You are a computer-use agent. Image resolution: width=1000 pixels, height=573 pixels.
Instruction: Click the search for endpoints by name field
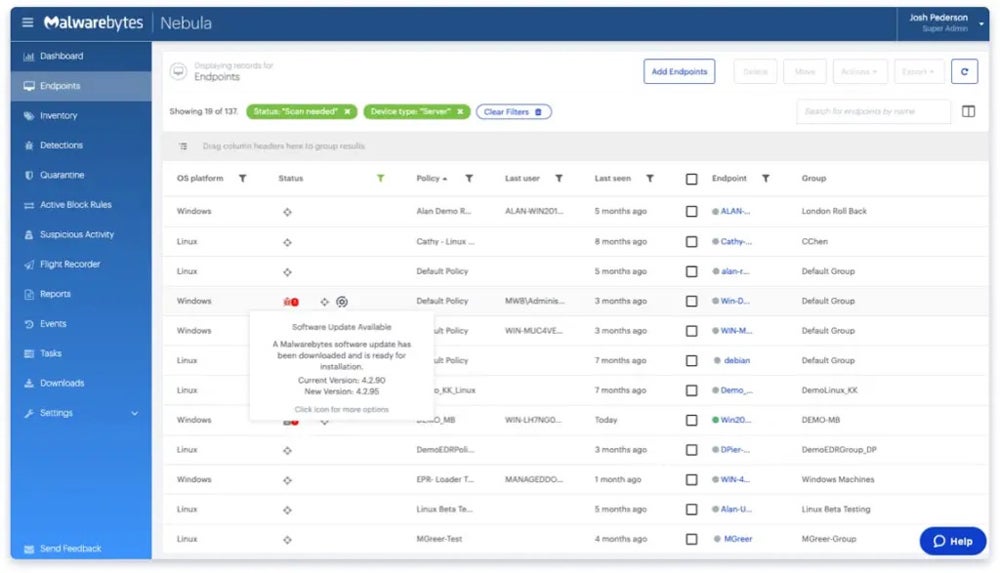(872, 112)
